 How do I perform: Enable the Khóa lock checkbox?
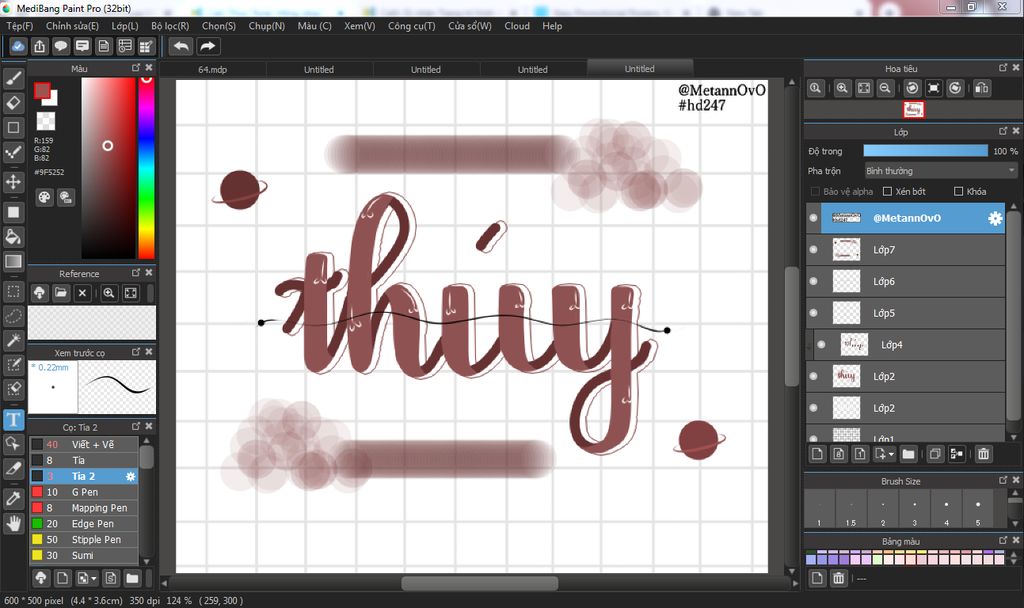point(959,191)
